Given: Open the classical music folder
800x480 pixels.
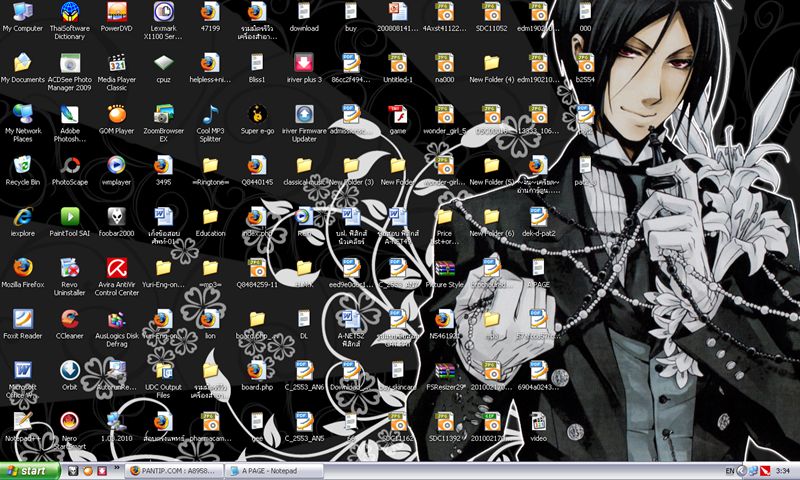Looking at the screenshot, I should [304, 166].
